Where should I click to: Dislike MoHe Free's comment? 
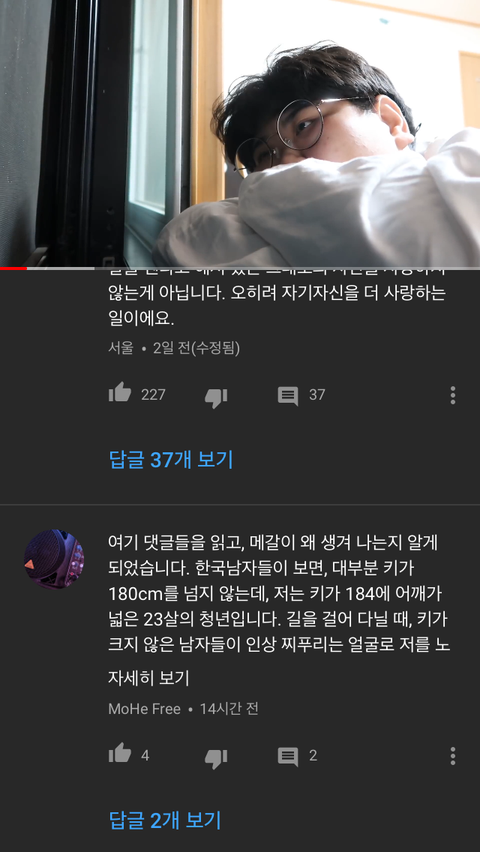tap(216, 758)
